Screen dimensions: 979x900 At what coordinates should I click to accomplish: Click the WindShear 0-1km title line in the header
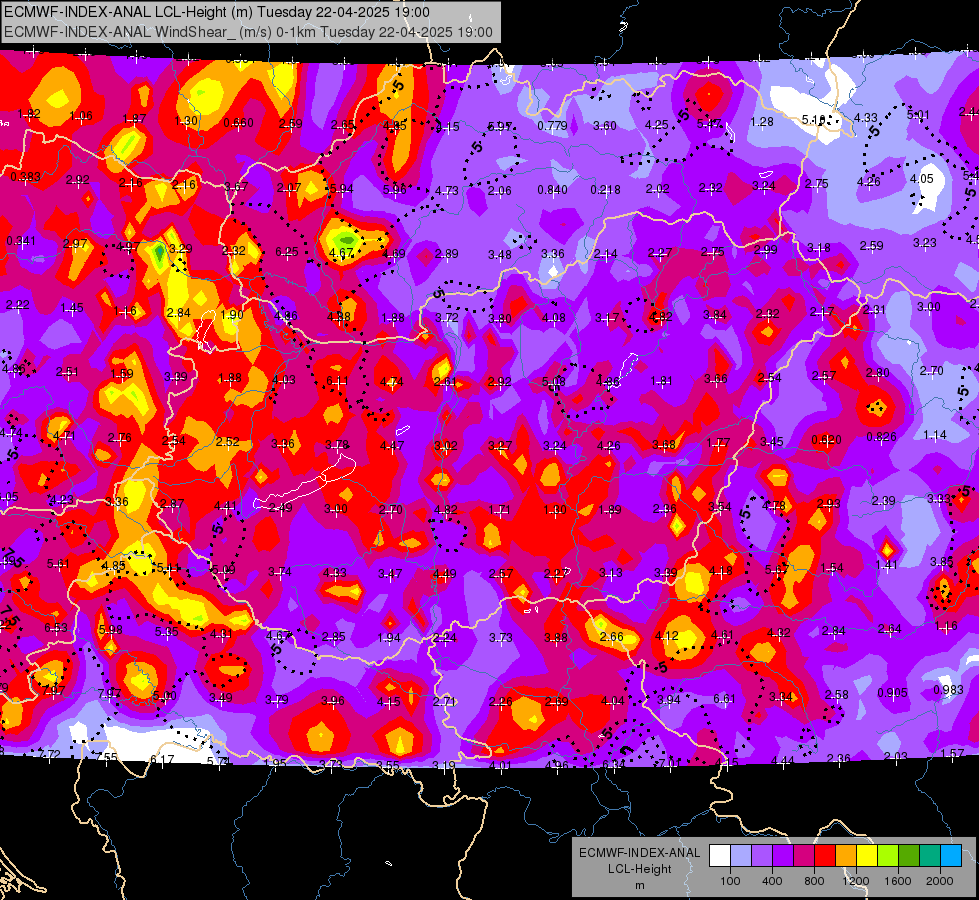tap(248, 32)
